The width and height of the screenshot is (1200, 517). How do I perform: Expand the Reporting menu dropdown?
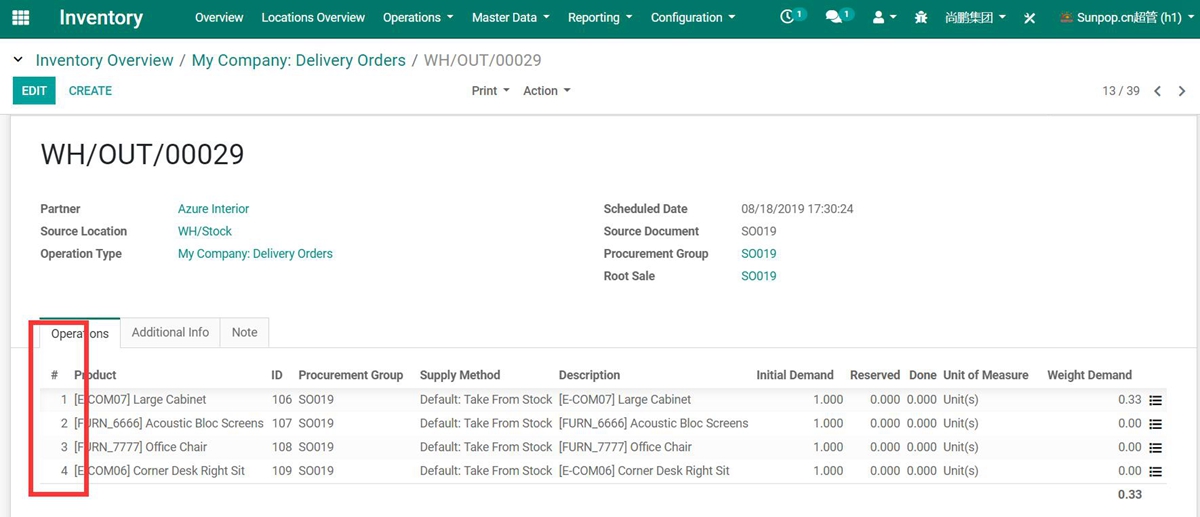click(x=599, y=18)
